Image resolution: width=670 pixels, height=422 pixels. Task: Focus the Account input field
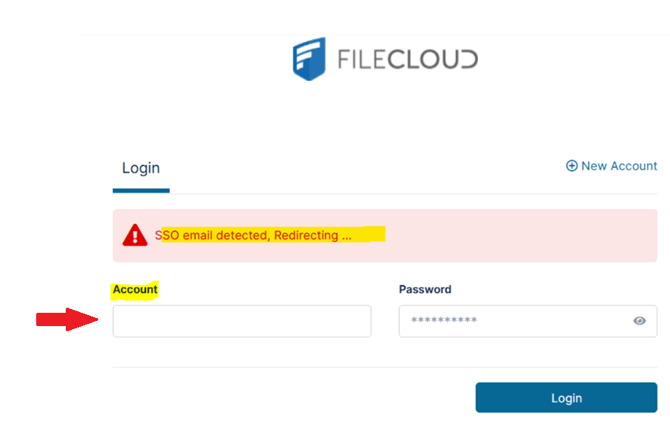[242, 321]
